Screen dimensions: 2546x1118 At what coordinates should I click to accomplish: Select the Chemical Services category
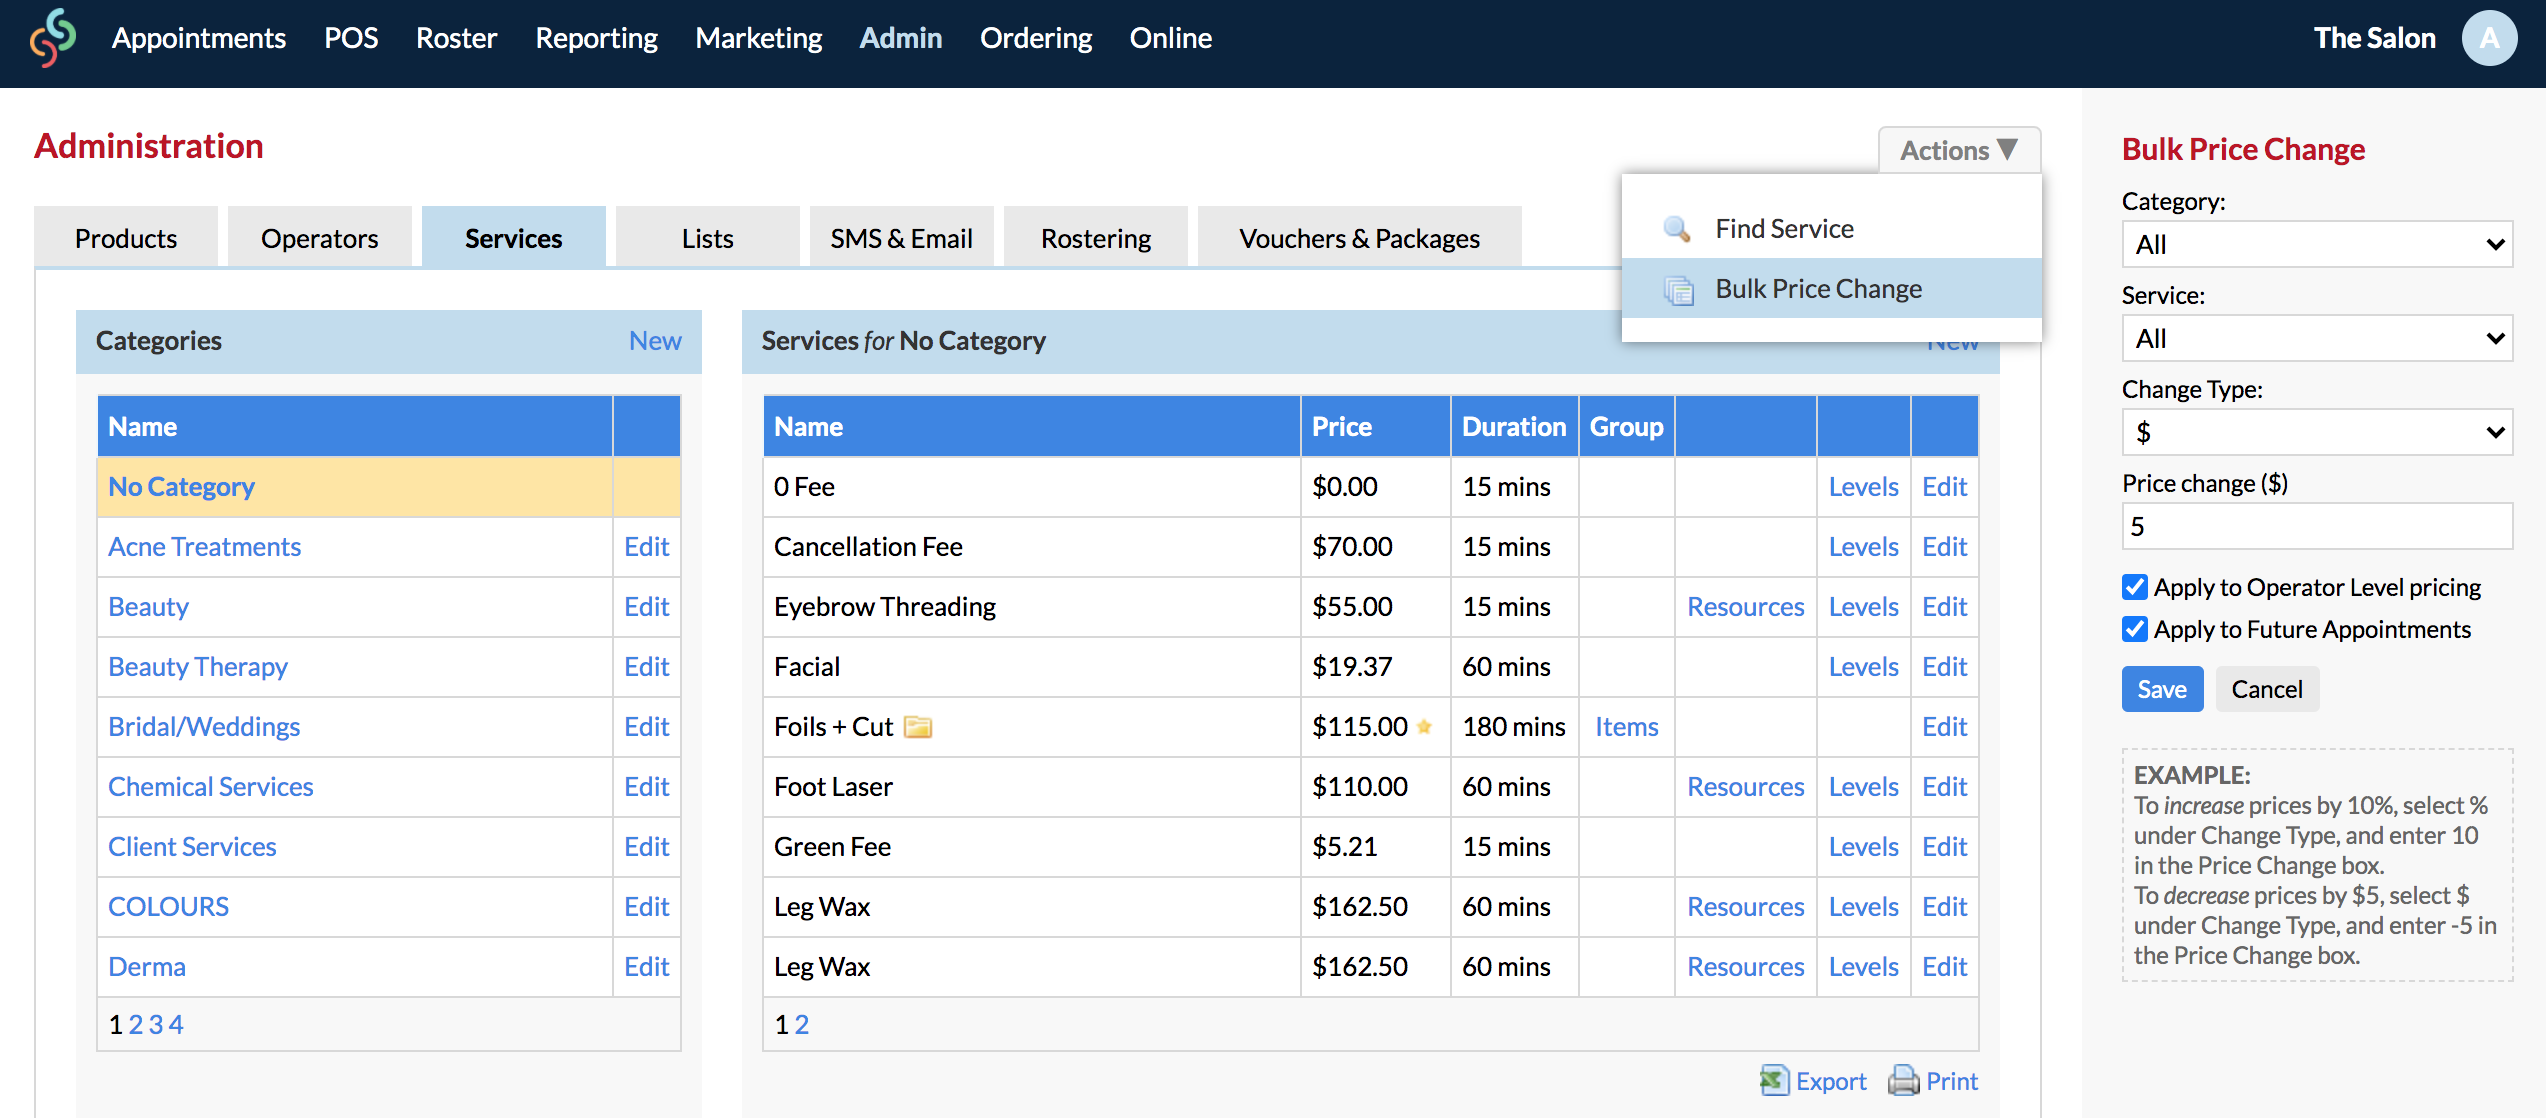coord(210,787)
